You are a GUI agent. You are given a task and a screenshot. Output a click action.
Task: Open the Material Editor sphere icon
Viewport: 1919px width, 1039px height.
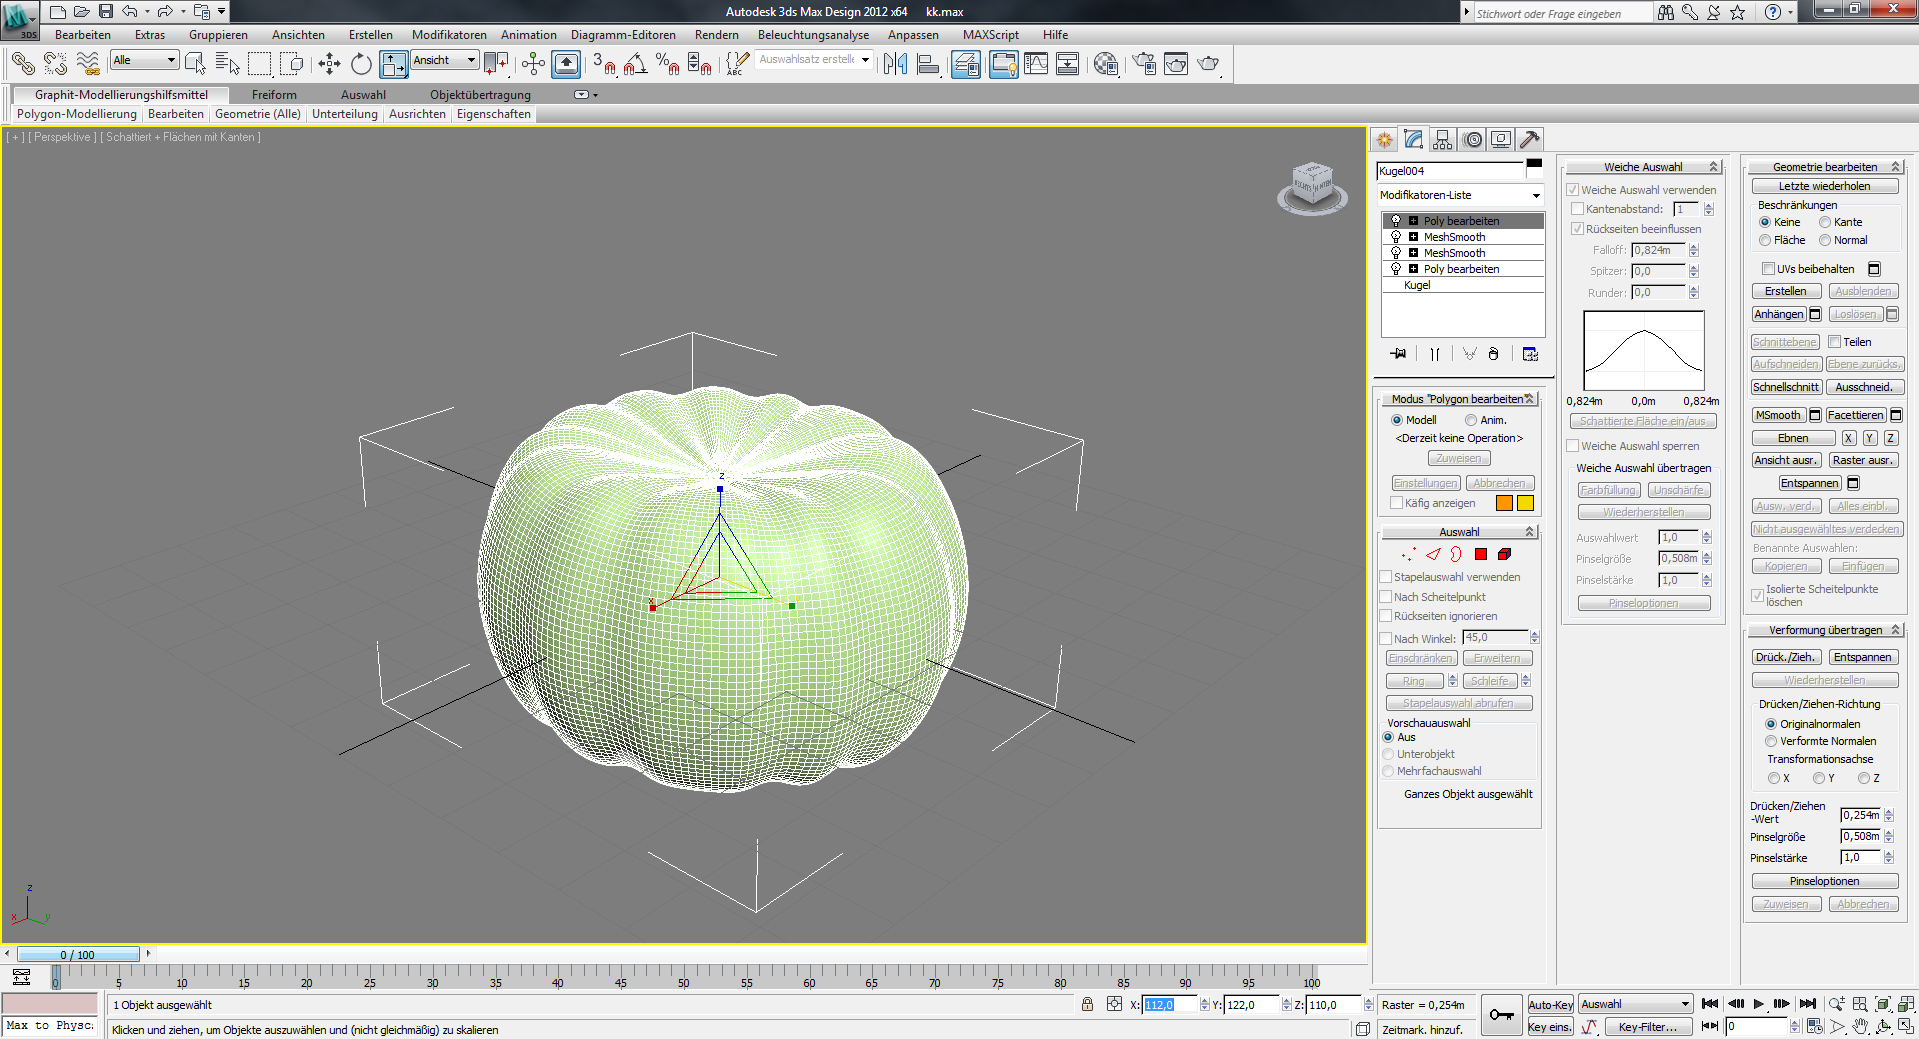pos(1106,64)
